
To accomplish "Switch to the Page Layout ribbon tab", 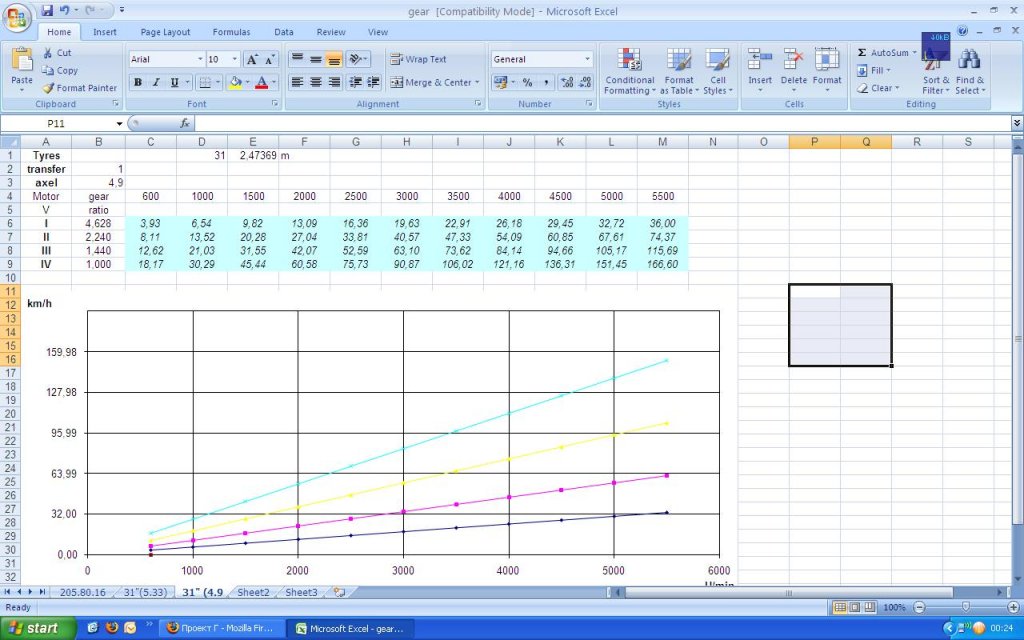I will [x=165, y=32].
